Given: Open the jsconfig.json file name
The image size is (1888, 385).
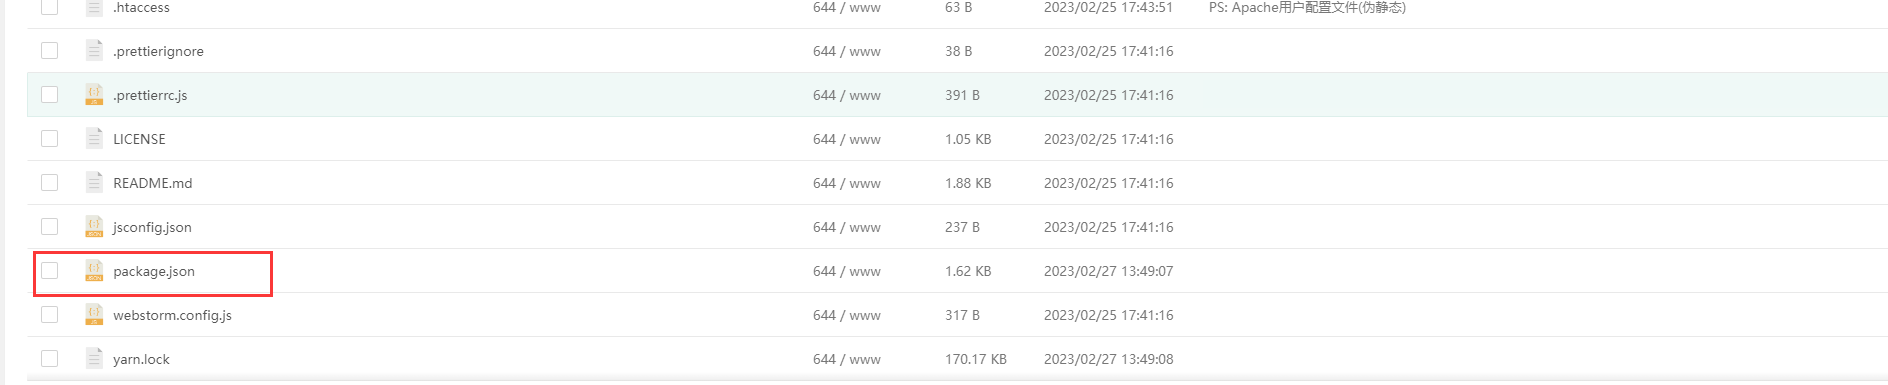Looking at the screenshot, I should (x=152, y=228).
